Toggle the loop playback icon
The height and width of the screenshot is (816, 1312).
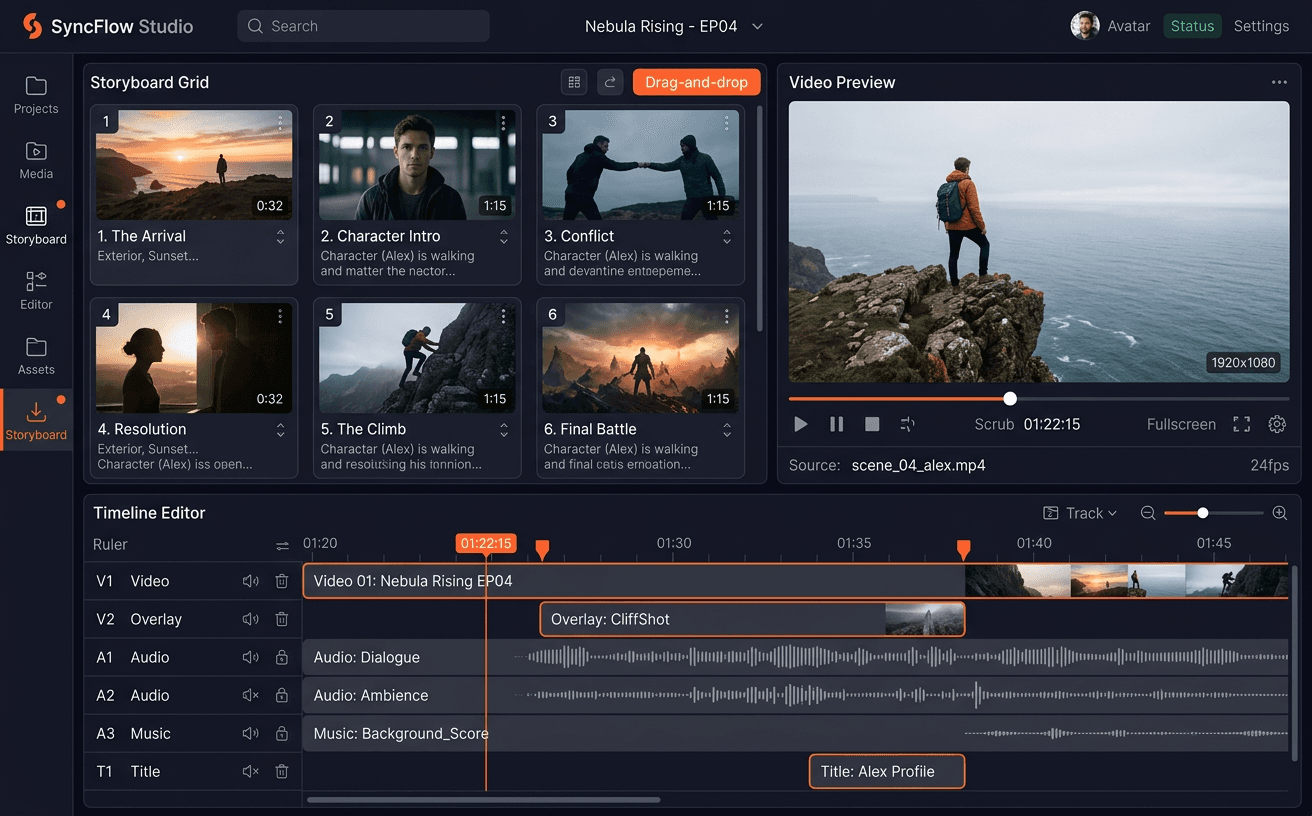tap(908, 424)
